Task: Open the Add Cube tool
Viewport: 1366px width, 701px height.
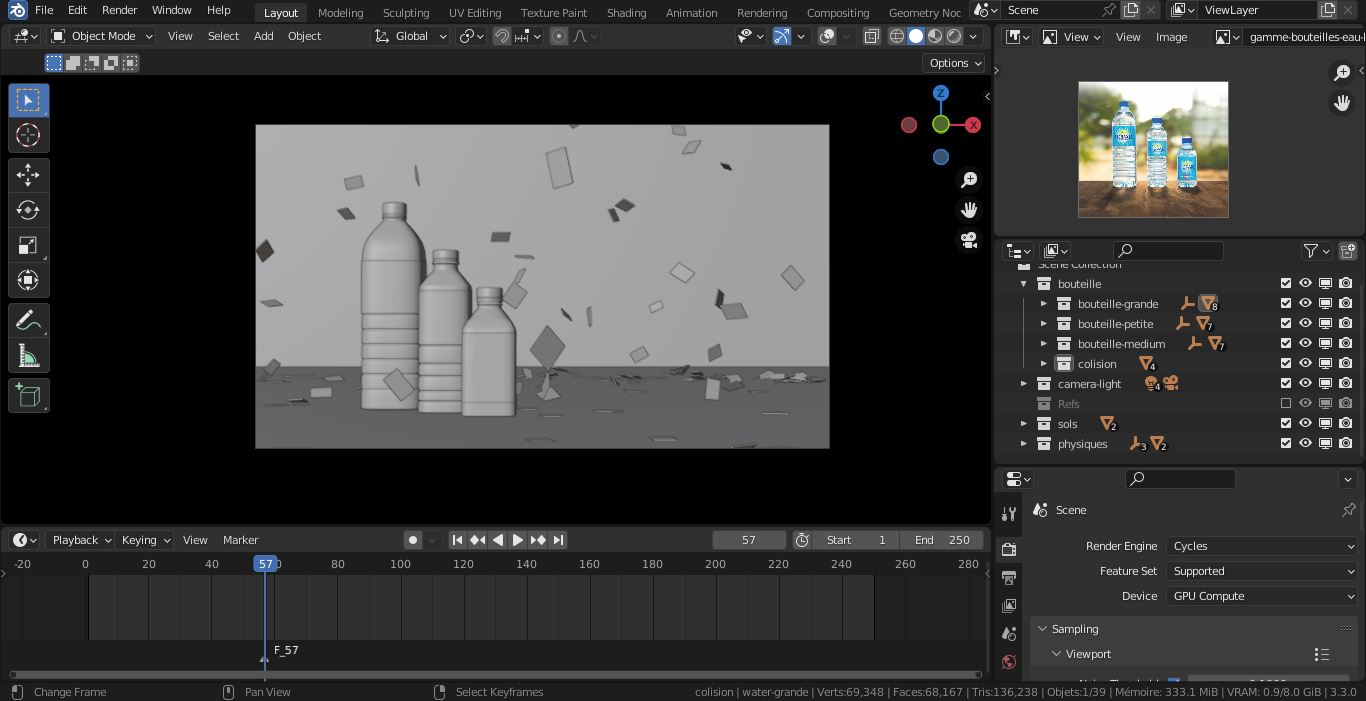Action: point(28,395)
